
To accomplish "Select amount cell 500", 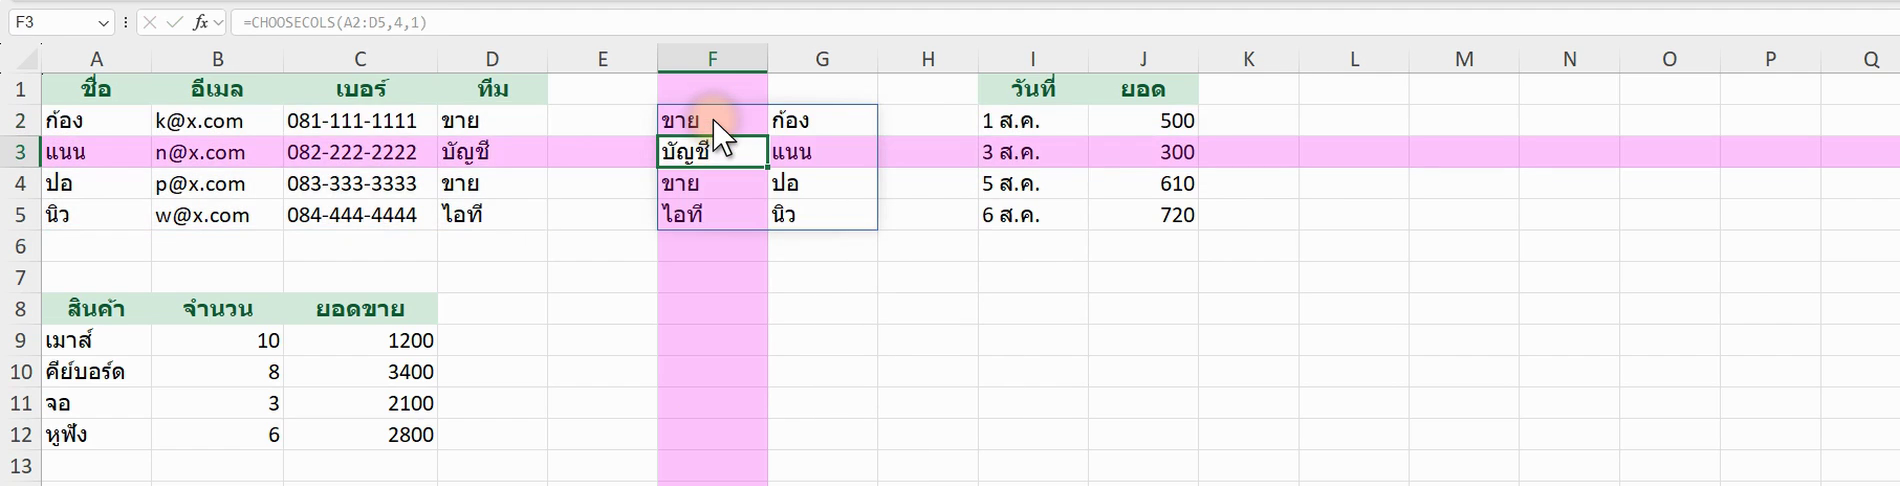I will point(1143,121).
